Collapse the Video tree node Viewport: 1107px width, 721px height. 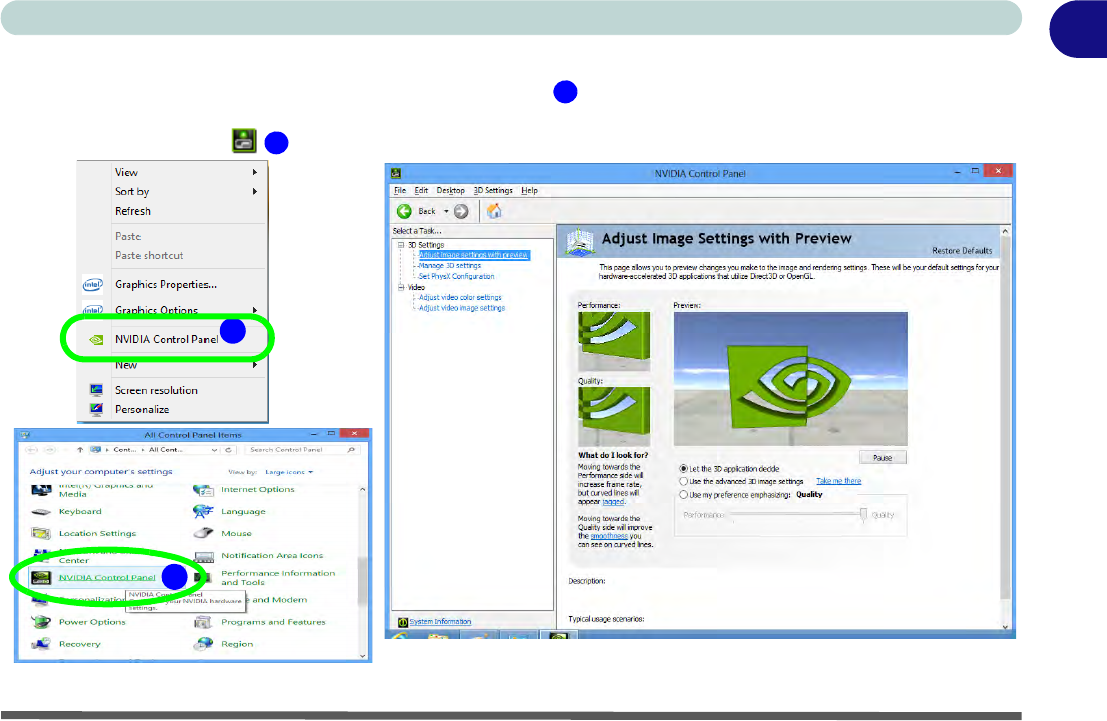tap(400, 287)
